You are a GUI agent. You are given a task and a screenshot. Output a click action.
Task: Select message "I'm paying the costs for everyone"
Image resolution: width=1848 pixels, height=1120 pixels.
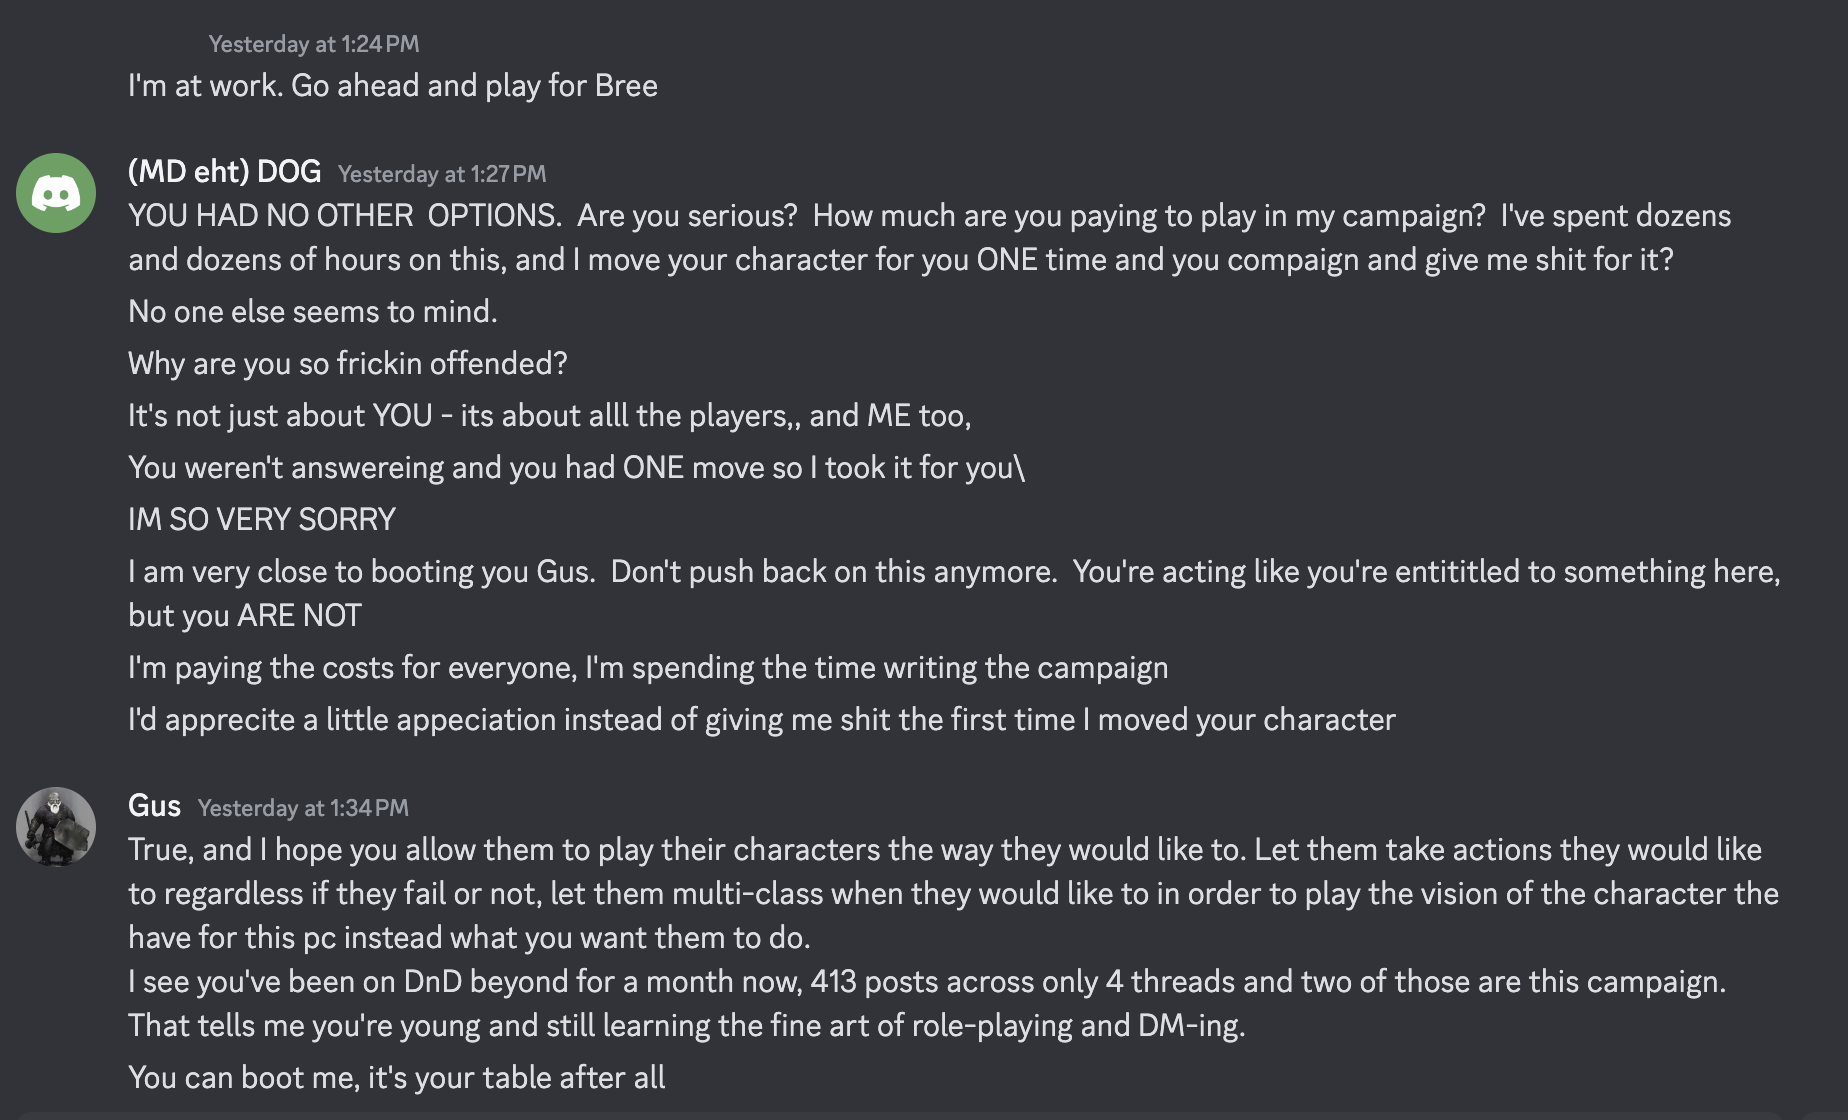(x=648, y=668)
